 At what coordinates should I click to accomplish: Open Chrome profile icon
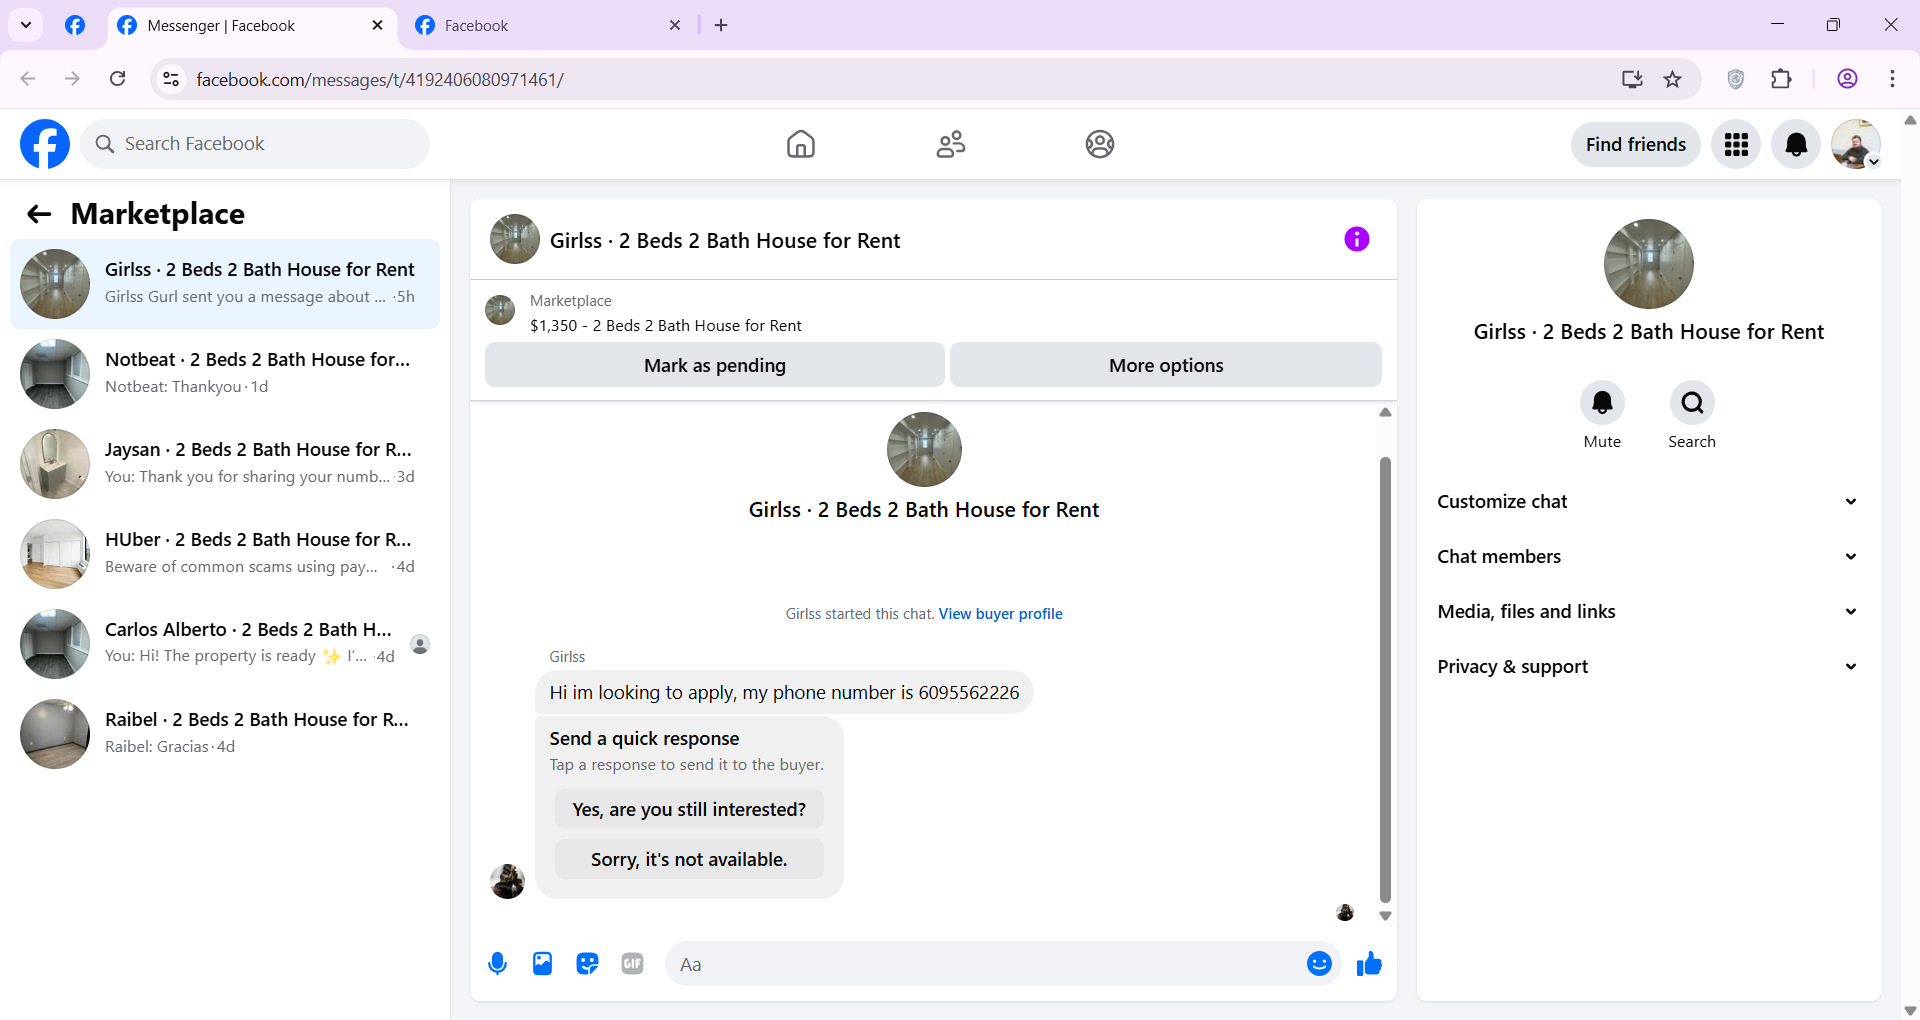pyautogui.click(x=1847, y=79)
